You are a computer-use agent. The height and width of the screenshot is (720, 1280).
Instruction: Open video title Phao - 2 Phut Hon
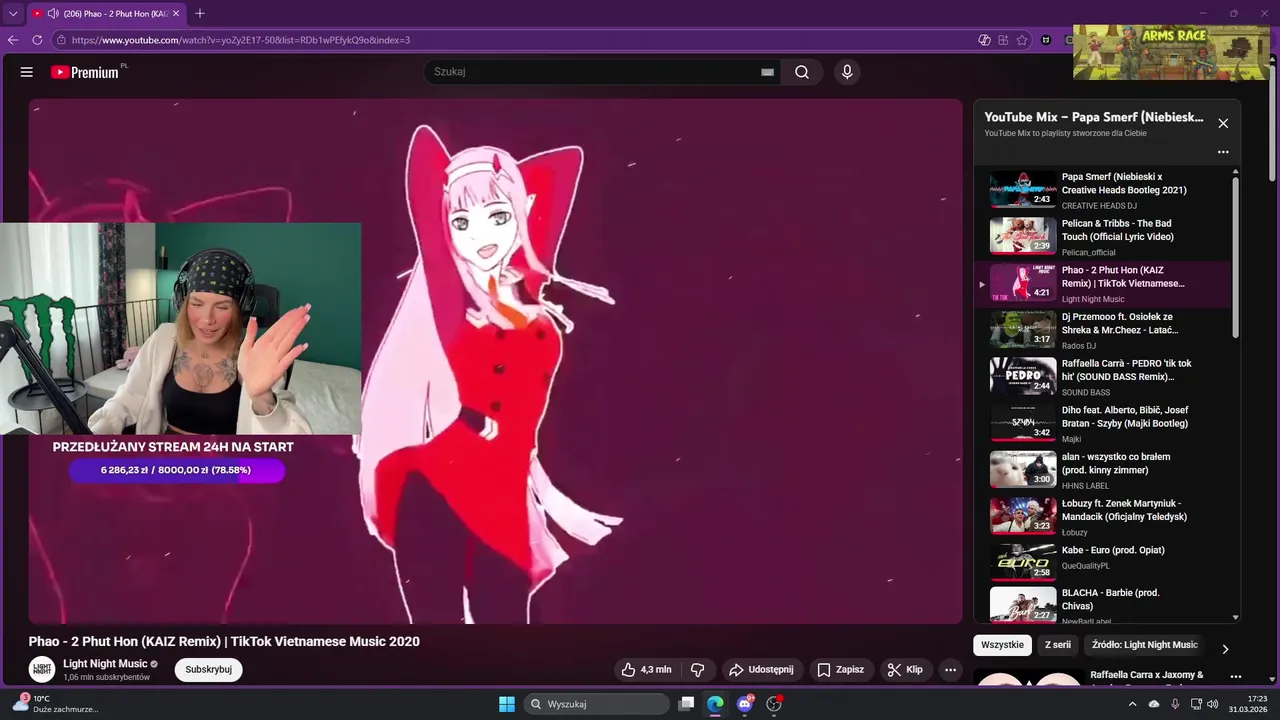[224, 641]
